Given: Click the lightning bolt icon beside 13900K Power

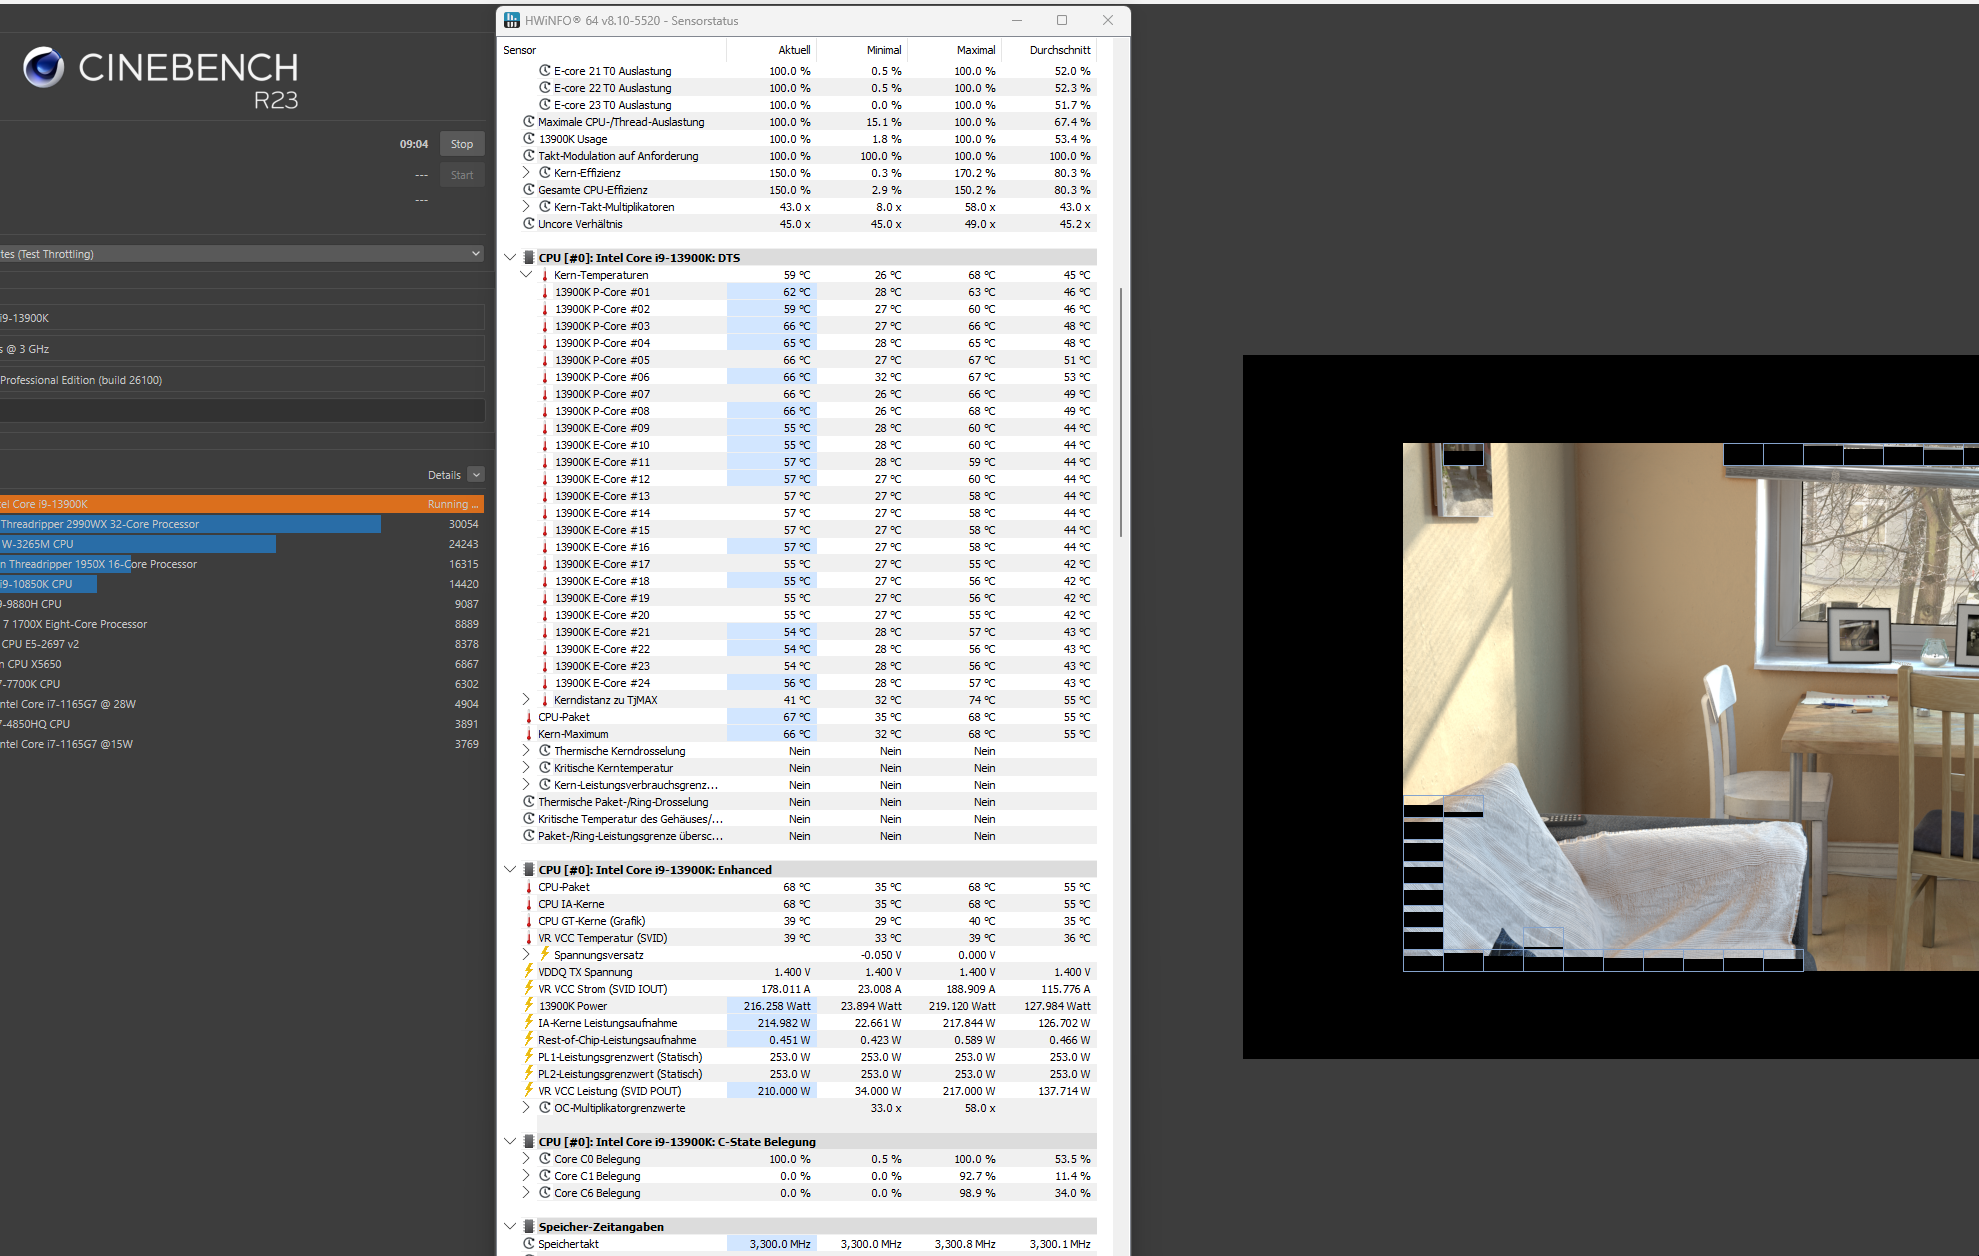Looking at the screenshot, I should pyautogui.click(x=529, y=1006).
